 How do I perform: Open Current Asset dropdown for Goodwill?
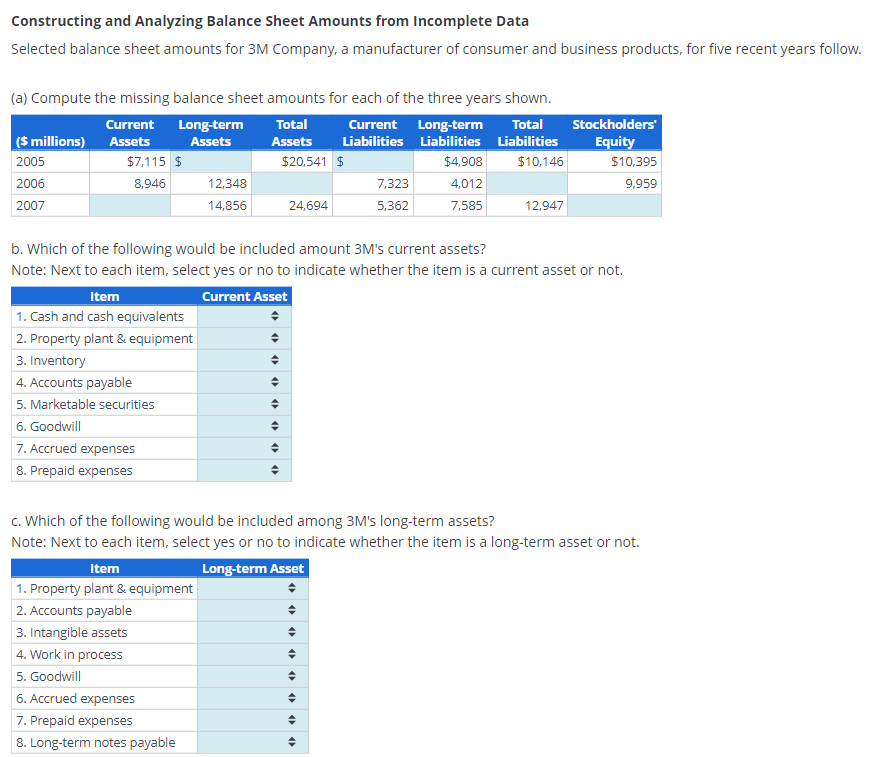click(244, 426)
